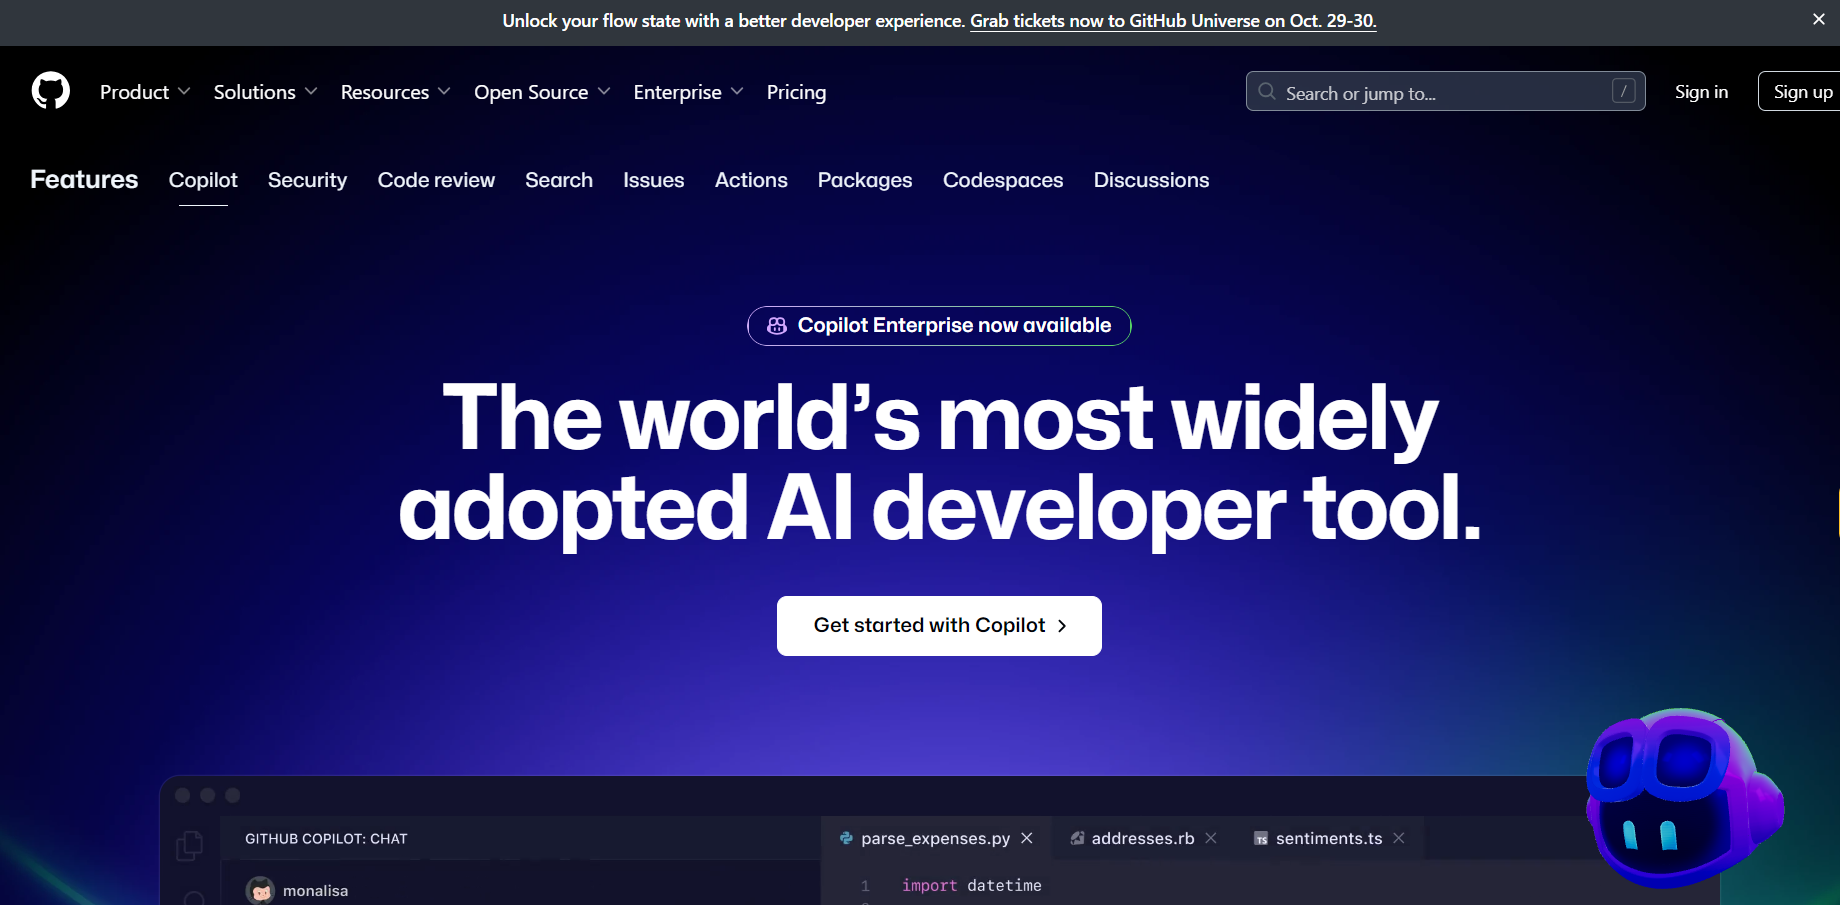This screenshot has height=905, width=1840.
Task: Click the Copilot icon in the Enterprise badge
Action: [x=777, y=326]
